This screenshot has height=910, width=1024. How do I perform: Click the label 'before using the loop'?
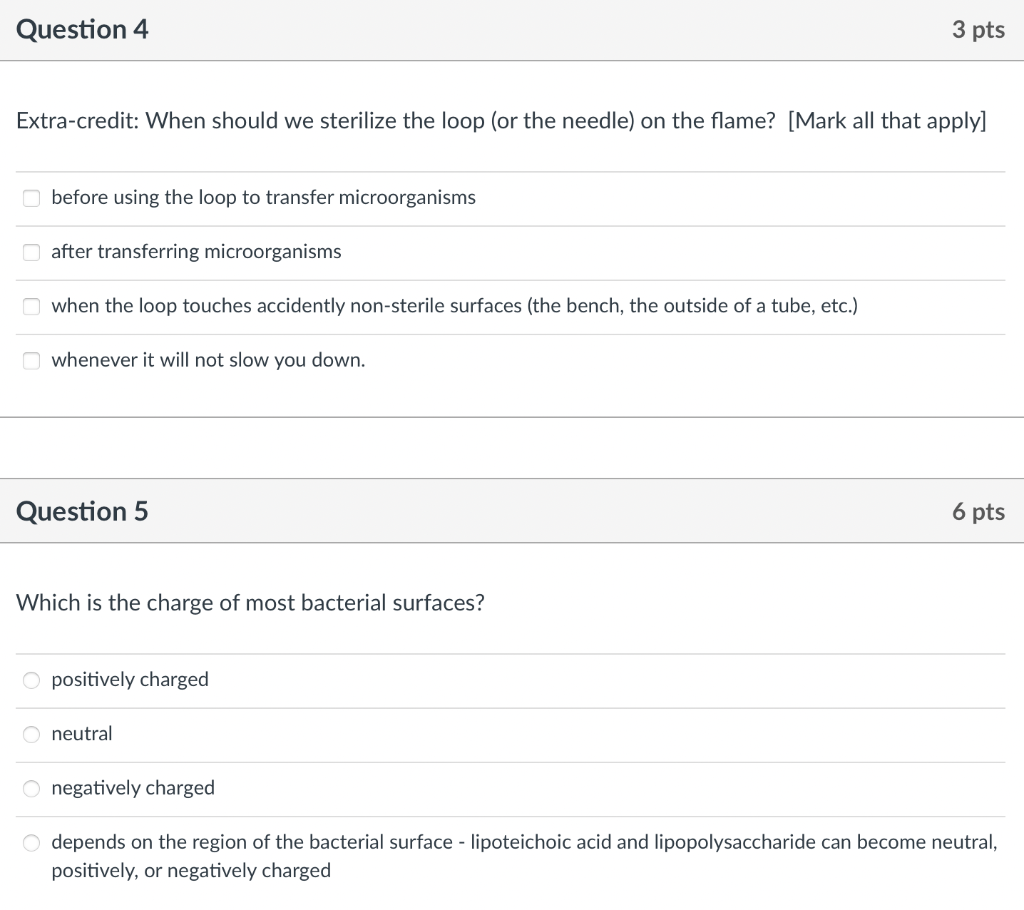point(262,198)
